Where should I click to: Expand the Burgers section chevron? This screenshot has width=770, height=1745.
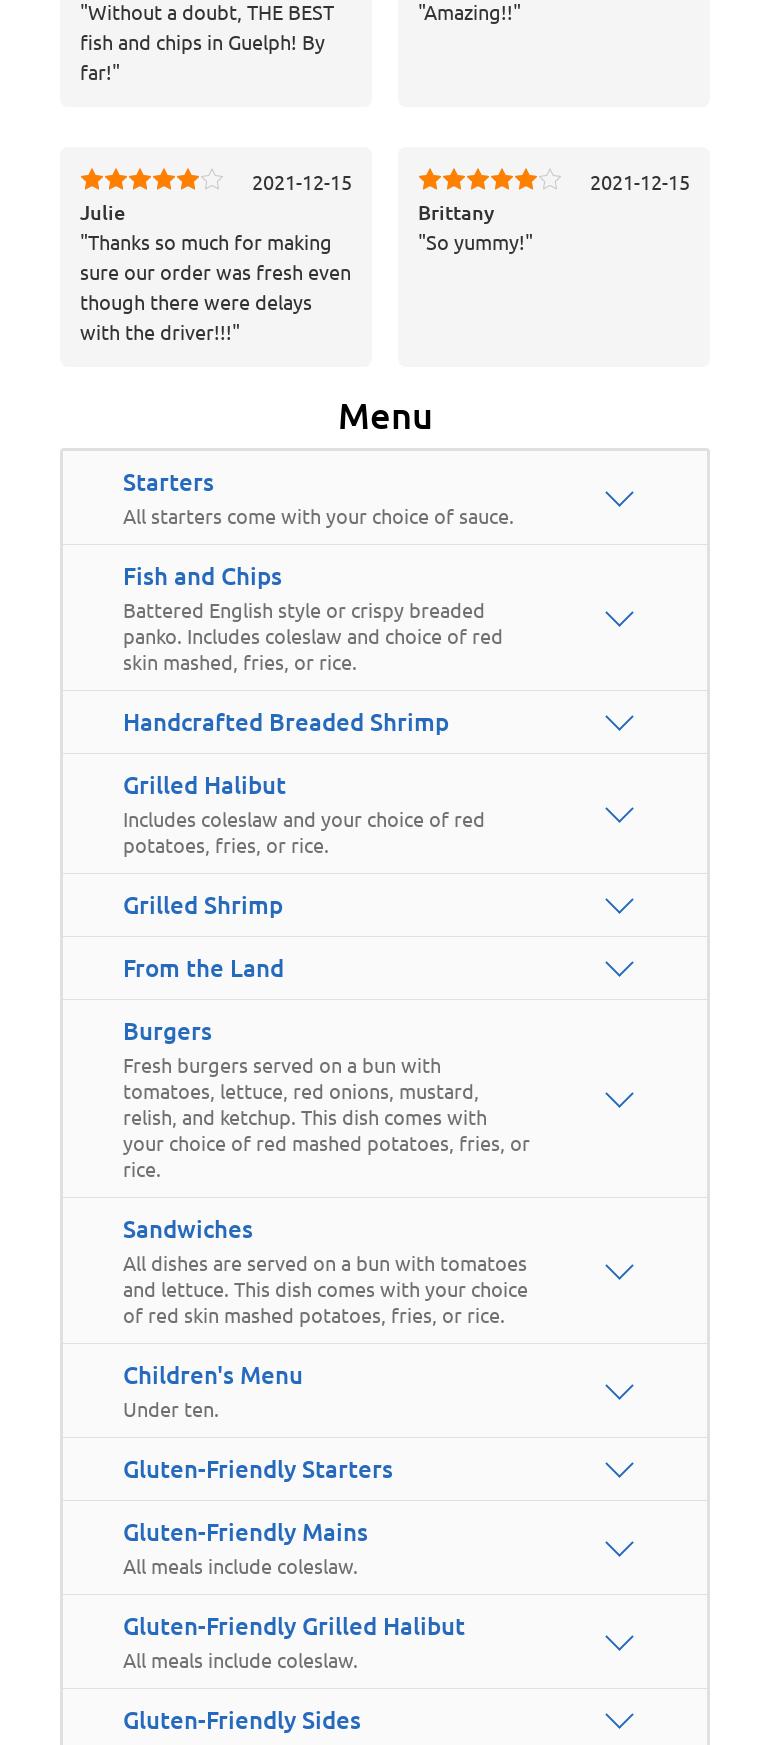(619, 1099)
